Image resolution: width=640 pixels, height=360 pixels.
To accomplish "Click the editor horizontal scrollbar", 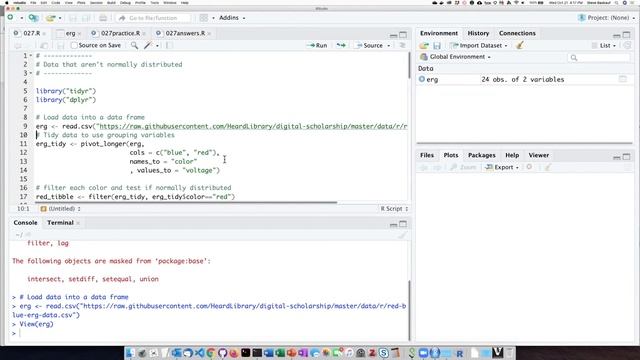I will click(186, 202).
